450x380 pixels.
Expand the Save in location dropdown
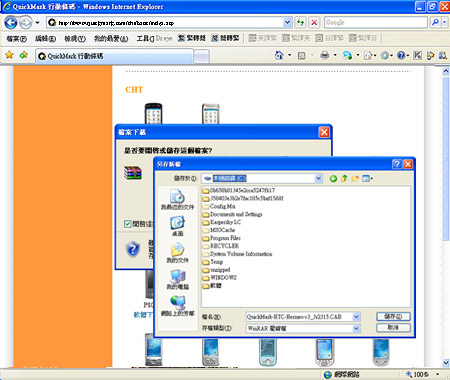click(x=318, y=179)
